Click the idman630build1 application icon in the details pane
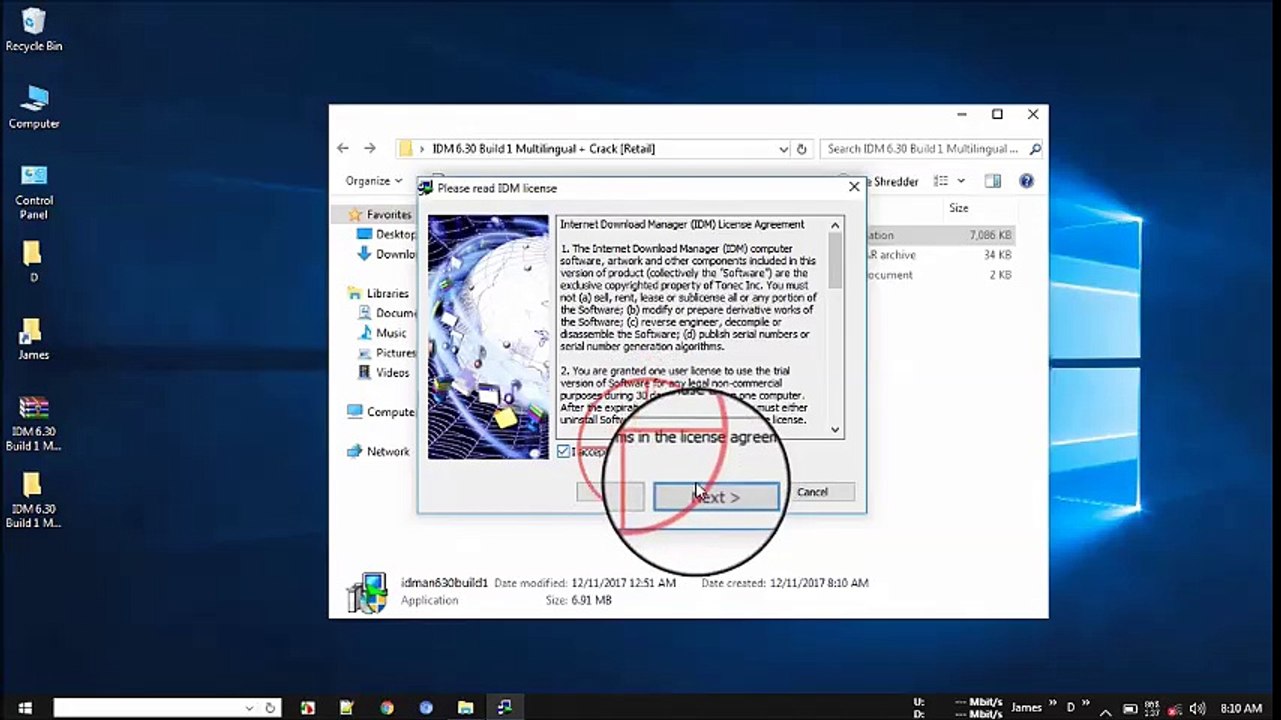This screenshot has height=720, width=1281. coord(367,592)
